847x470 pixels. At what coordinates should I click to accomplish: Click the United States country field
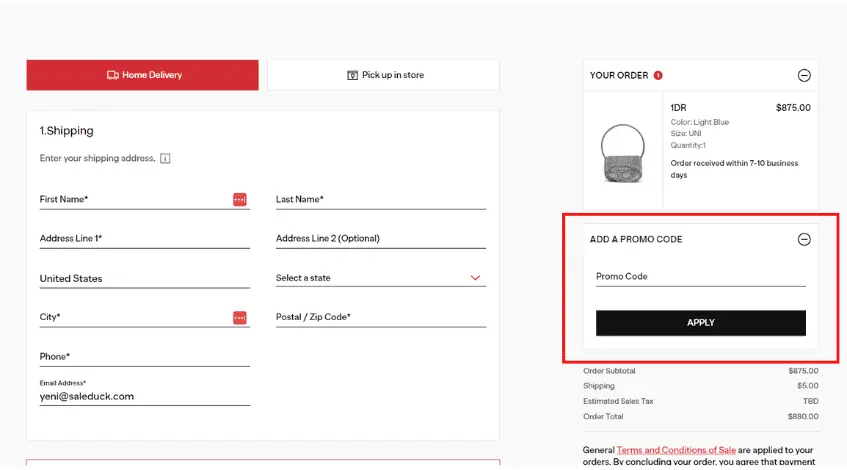pyautogui.click(x=144, y=279)
